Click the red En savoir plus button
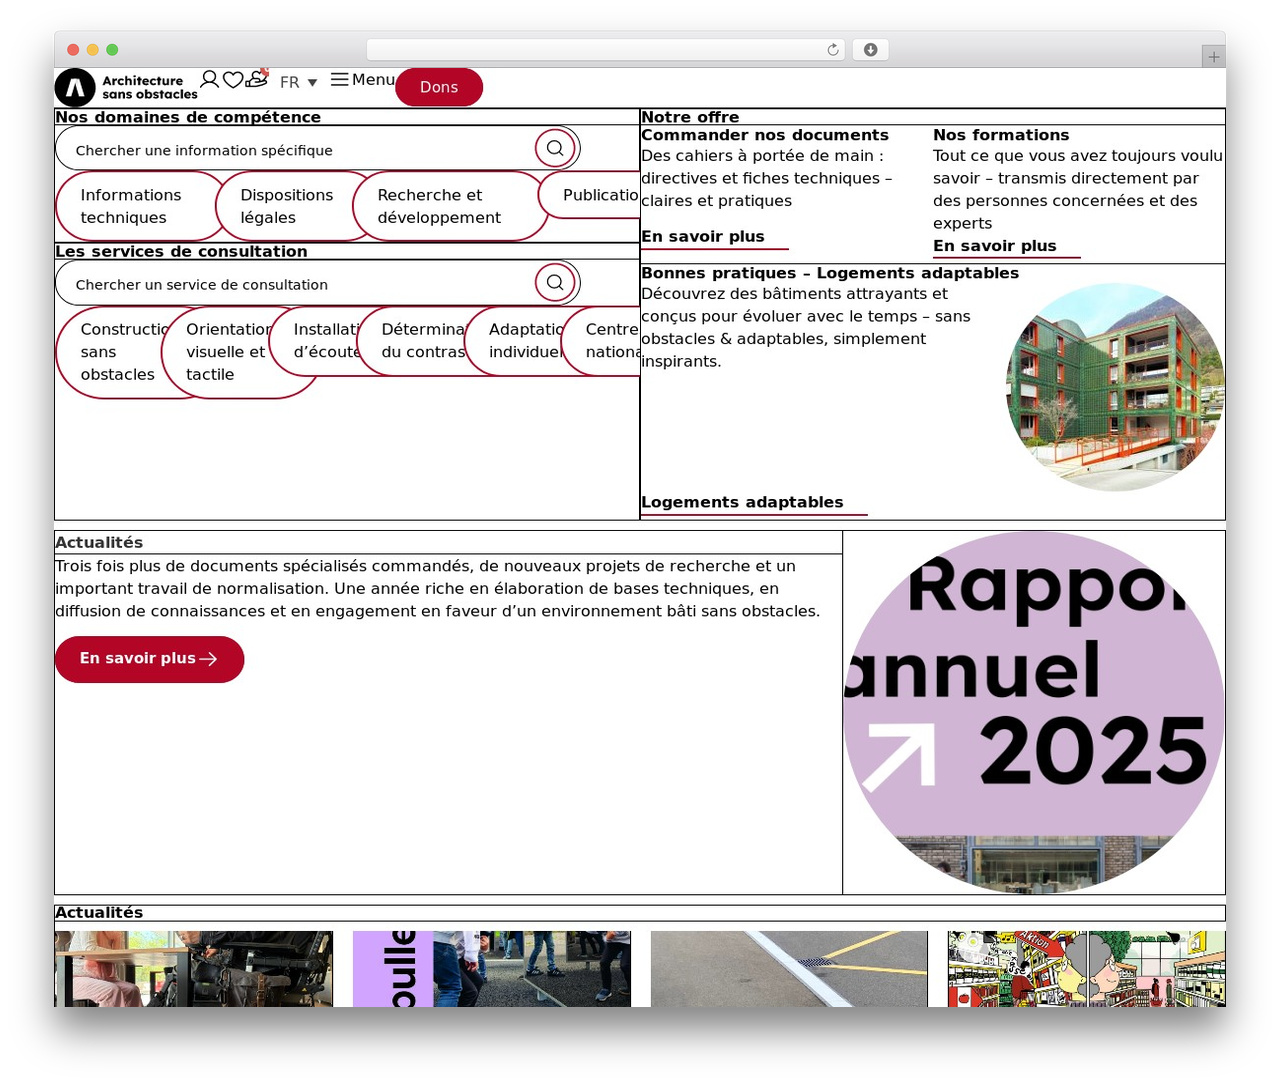Image resolution: width=1280 pixels, height=1084 pixels. (149, 659)
